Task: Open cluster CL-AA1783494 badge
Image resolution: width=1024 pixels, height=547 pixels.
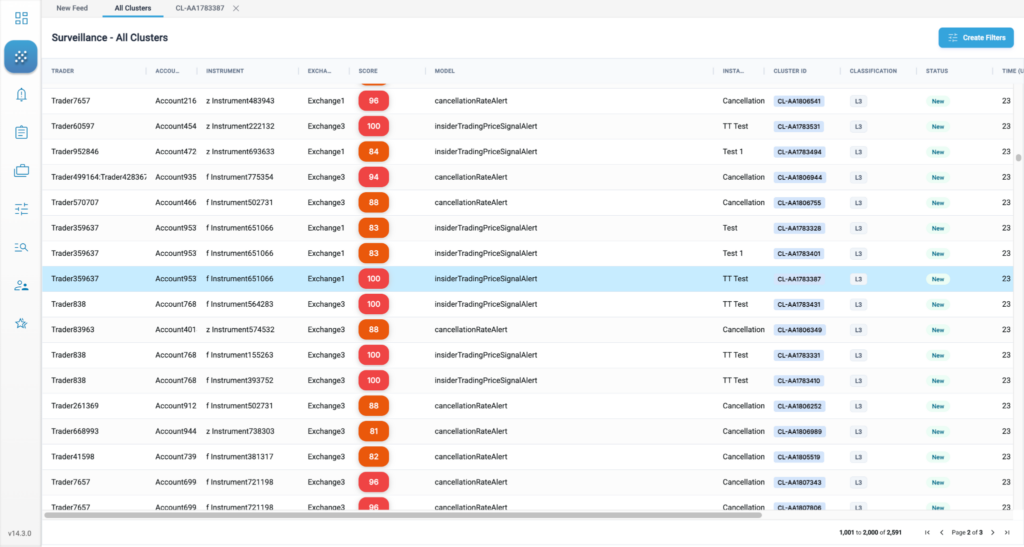Action: click(x=799, y=152)
